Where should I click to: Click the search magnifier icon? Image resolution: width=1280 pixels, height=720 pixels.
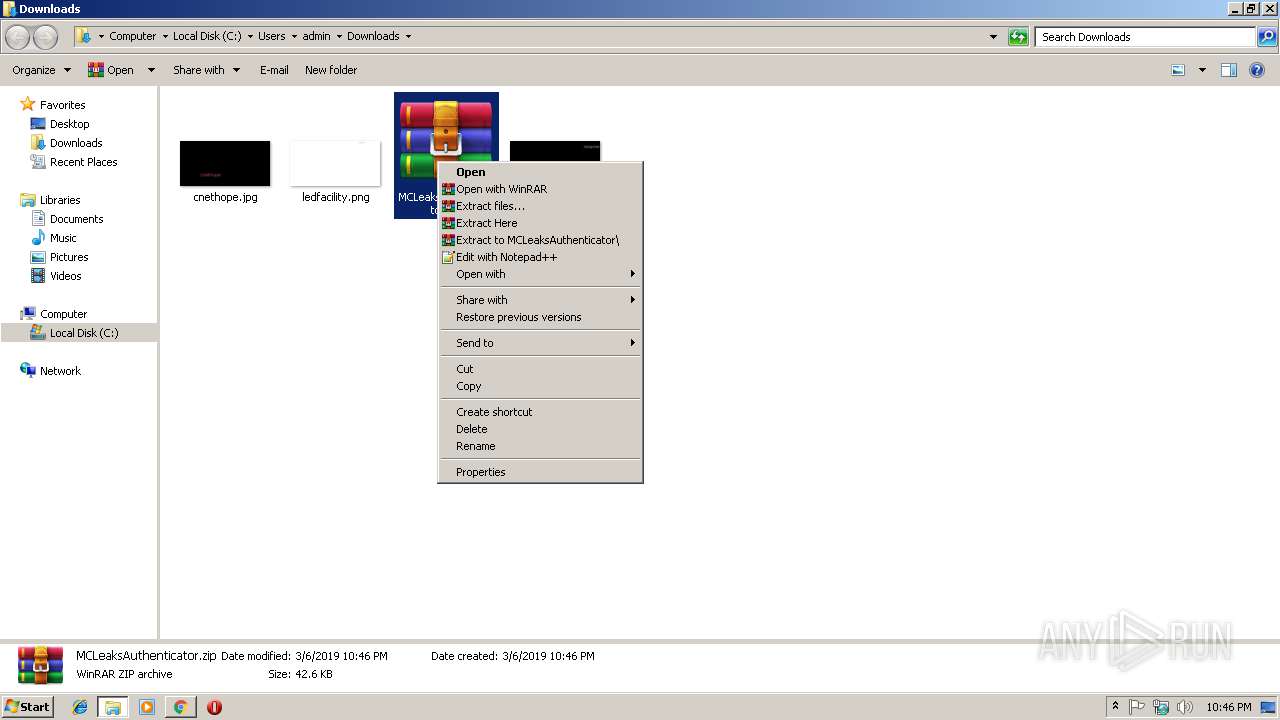[x=1267, y=37]
